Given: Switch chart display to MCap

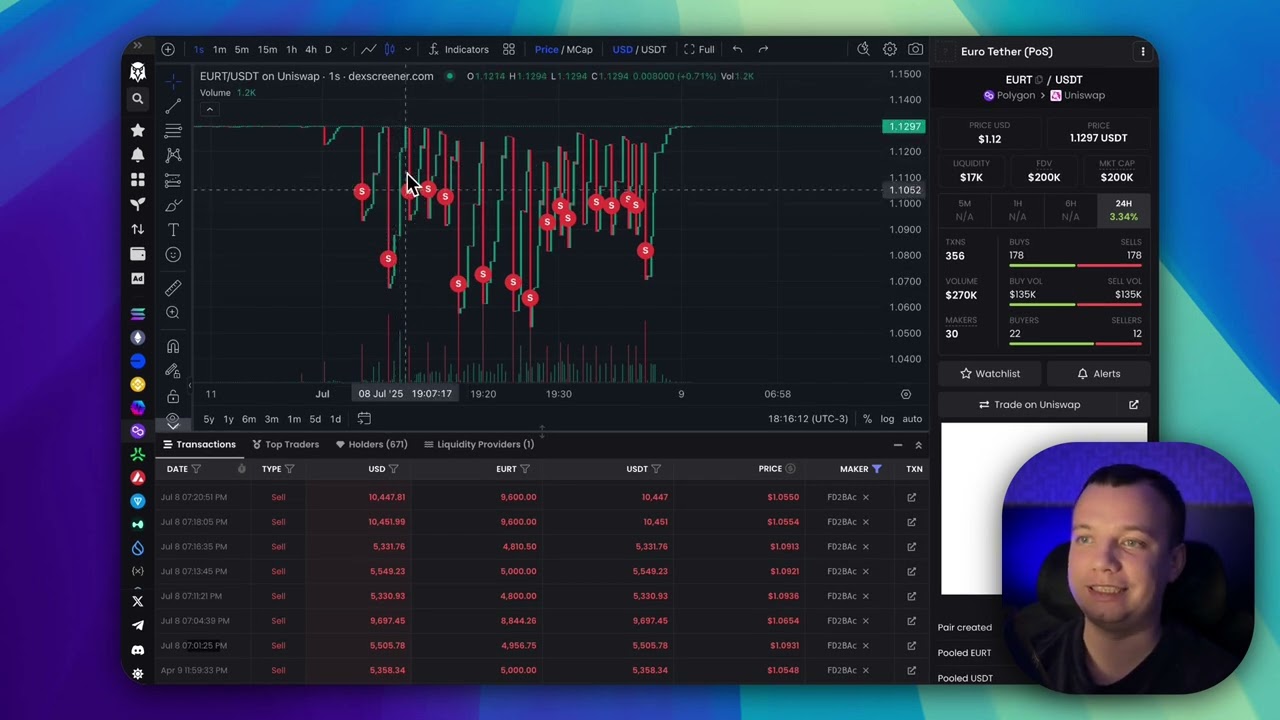Looking at the screenshot, I should coord(580,49).
